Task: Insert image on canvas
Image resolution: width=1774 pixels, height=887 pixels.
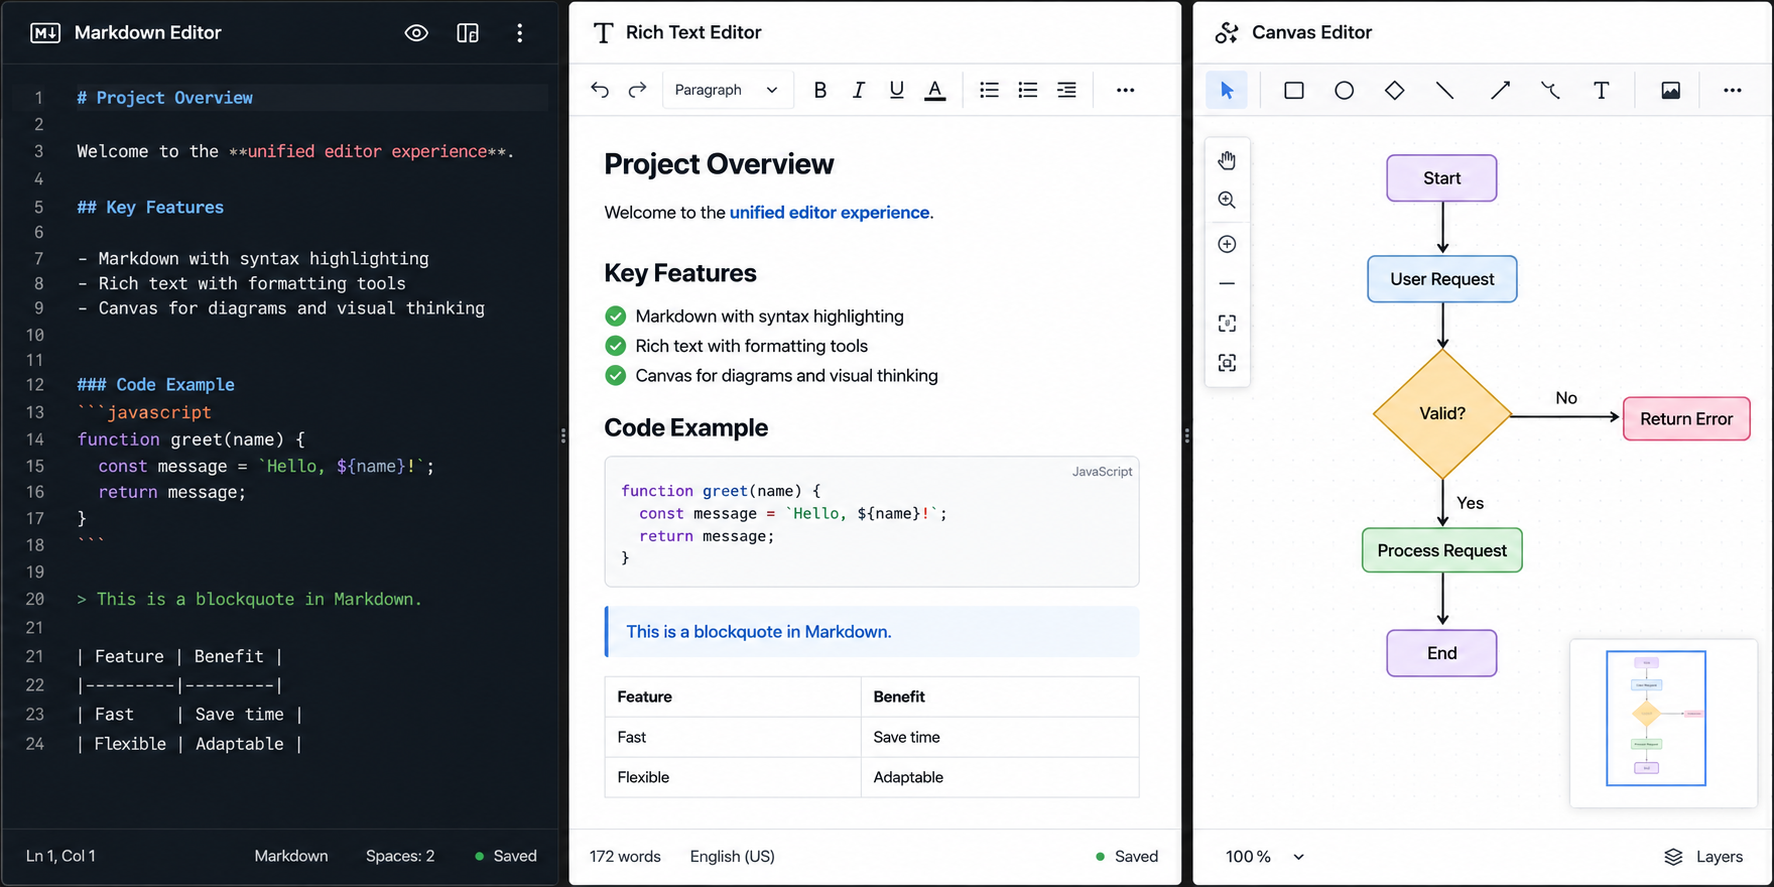Action: [x=1670, y=90]
